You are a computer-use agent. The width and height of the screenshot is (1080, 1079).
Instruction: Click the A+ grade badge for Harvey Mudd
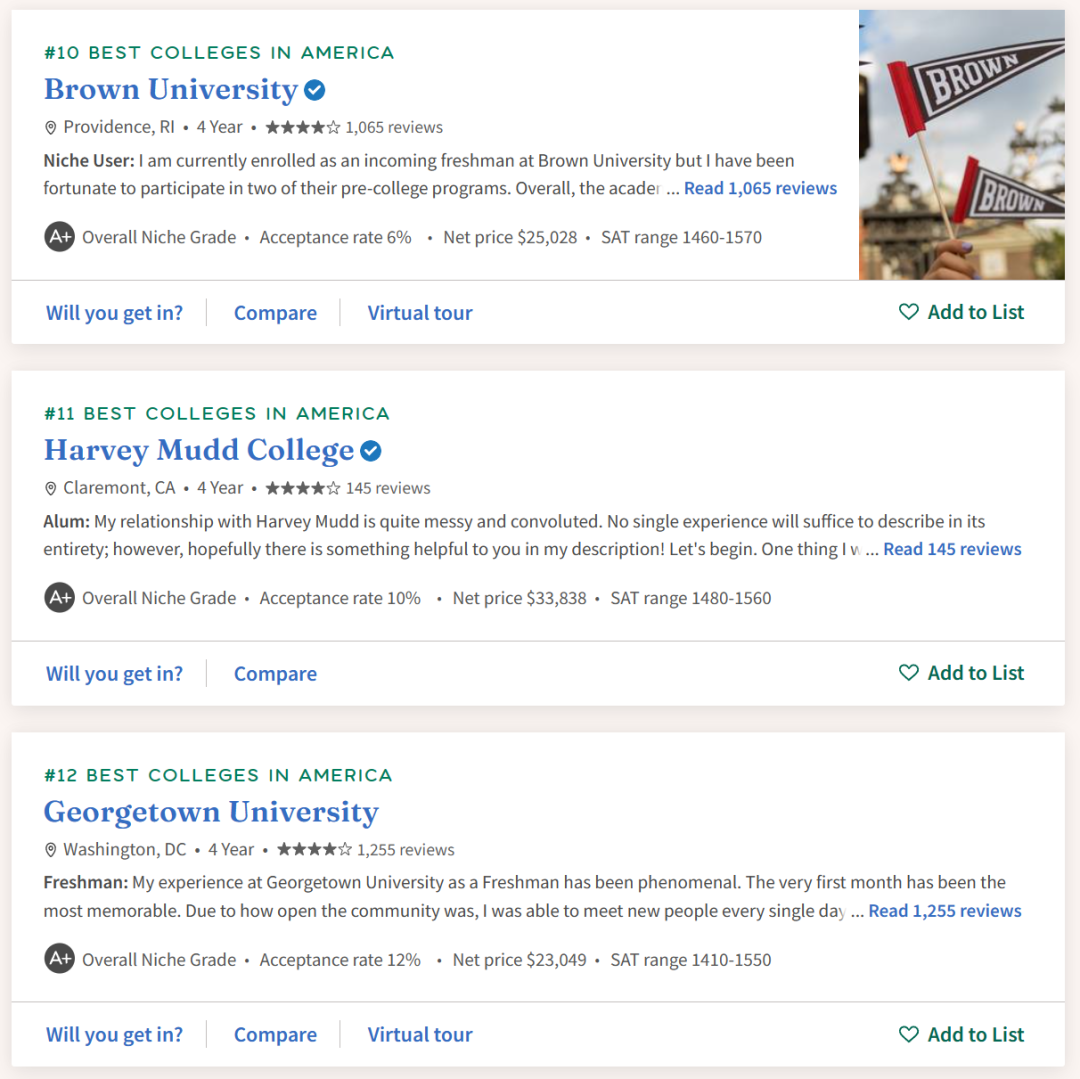59,598
